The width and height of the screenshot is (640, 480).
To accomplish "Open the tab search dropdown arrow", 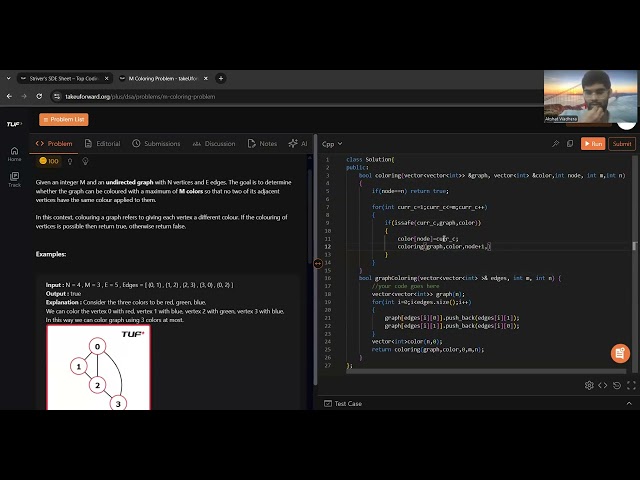I will pos(8,78).
